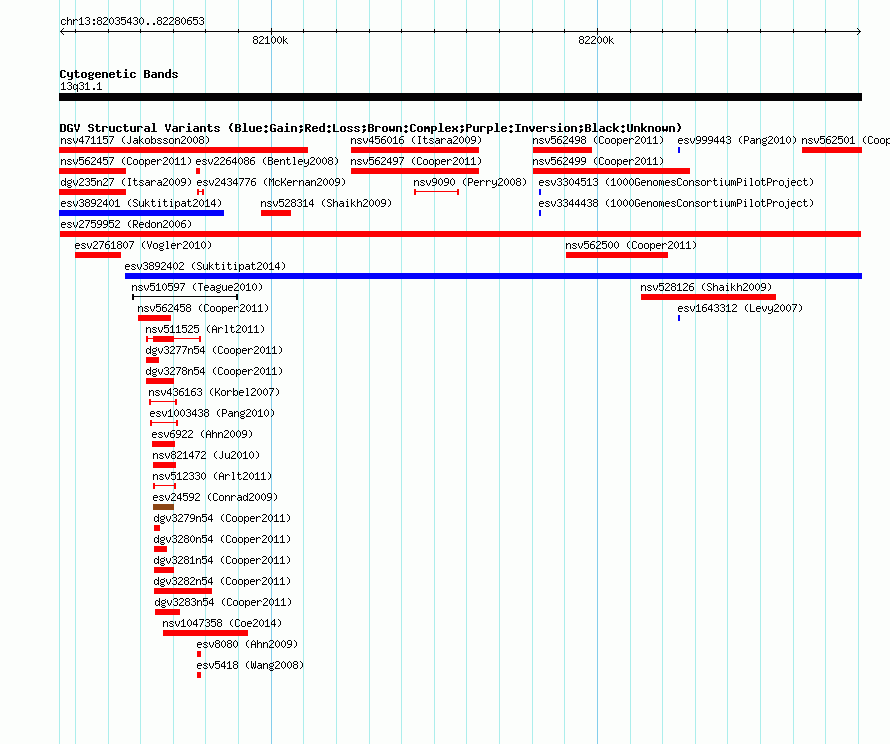Click dgv3279n54 (Cooper2011) label
This screenshot has width=890, height=744.
[x=222, y=518]
